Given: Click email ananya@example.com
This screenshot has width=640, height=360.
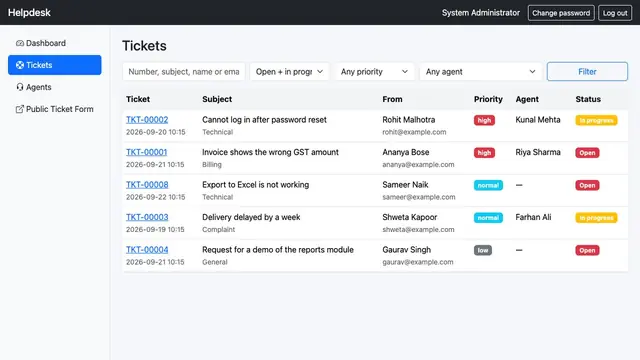Looking at the screenshot, I should [x=418, y=164].
